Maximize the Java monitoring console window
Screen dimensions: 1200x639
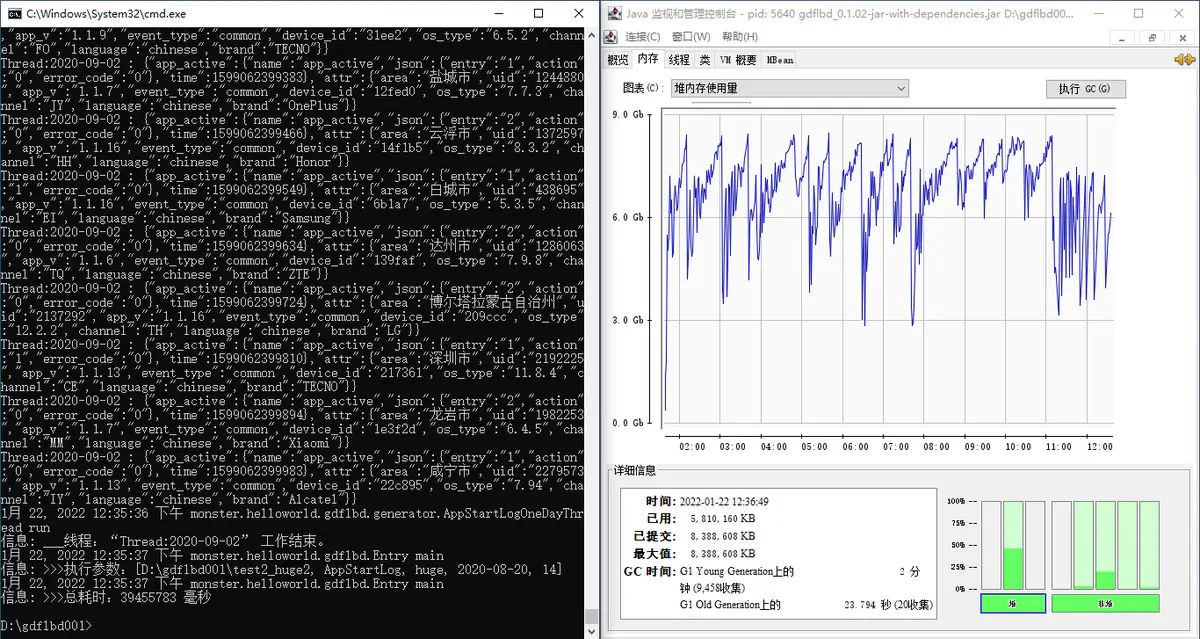coord(1138,14)
